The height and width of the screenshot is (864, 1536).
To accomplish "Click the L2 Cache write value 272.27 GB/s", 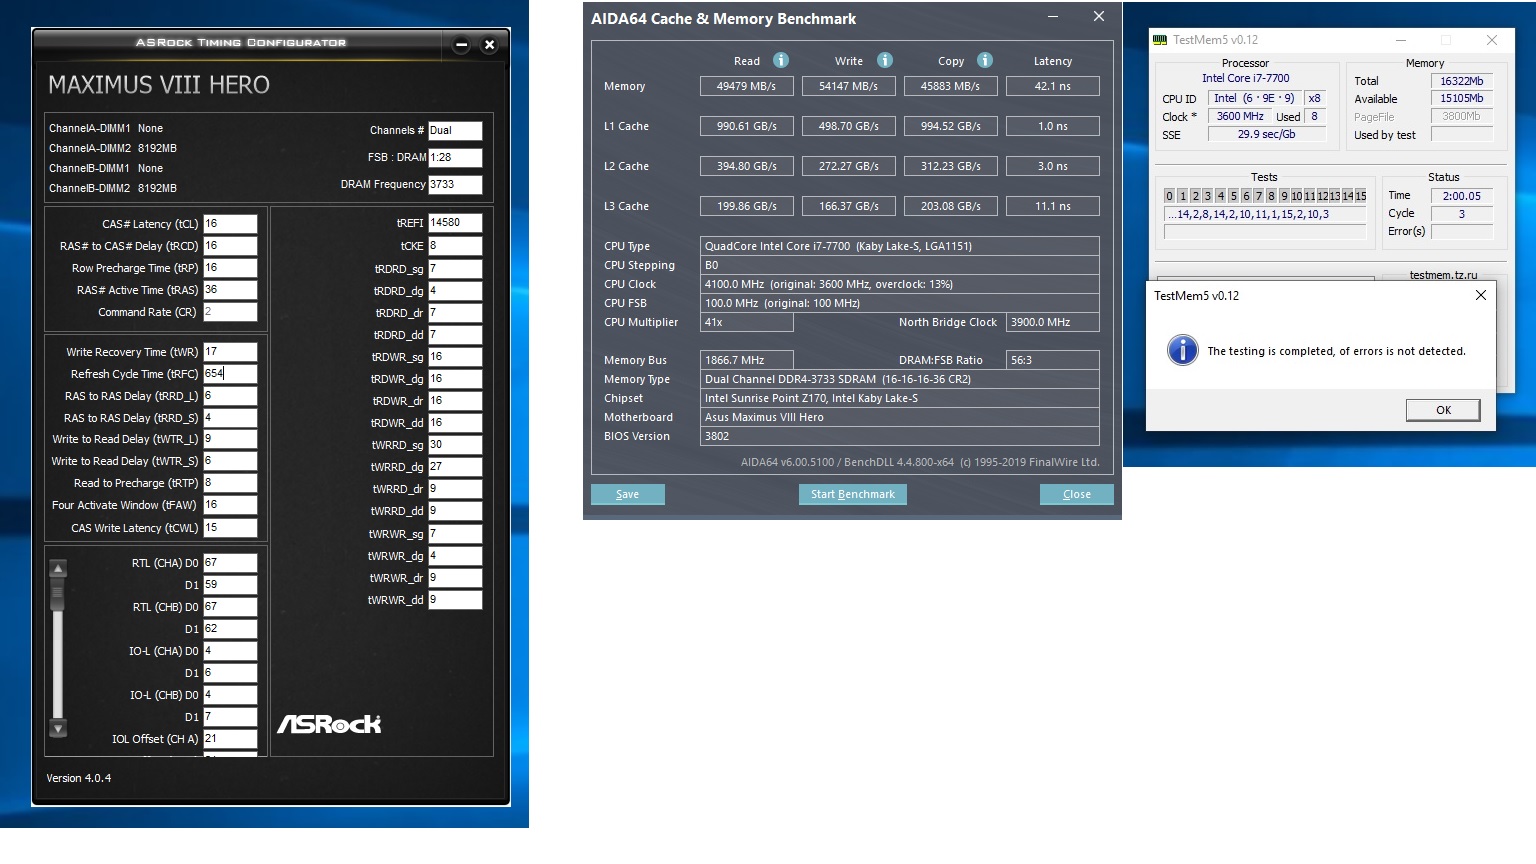I will pos(849,166).
